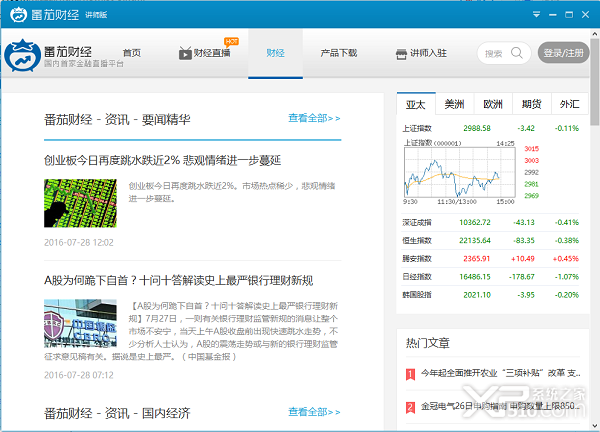Viewport: 600px width, 432px height.
Task: Click the store icon beside 讲师入驻
Action: point(401,54)
